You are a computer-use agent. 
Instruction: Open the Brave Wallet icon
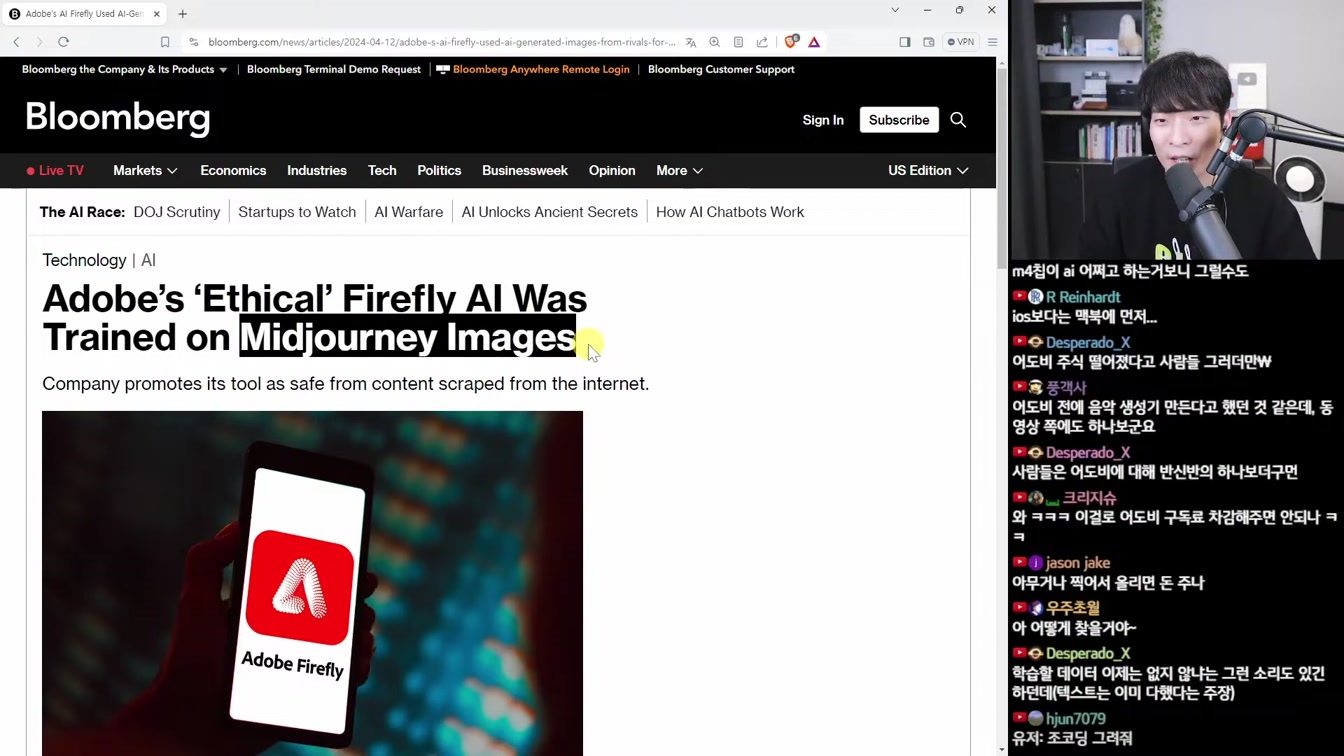tap(929, 42)
